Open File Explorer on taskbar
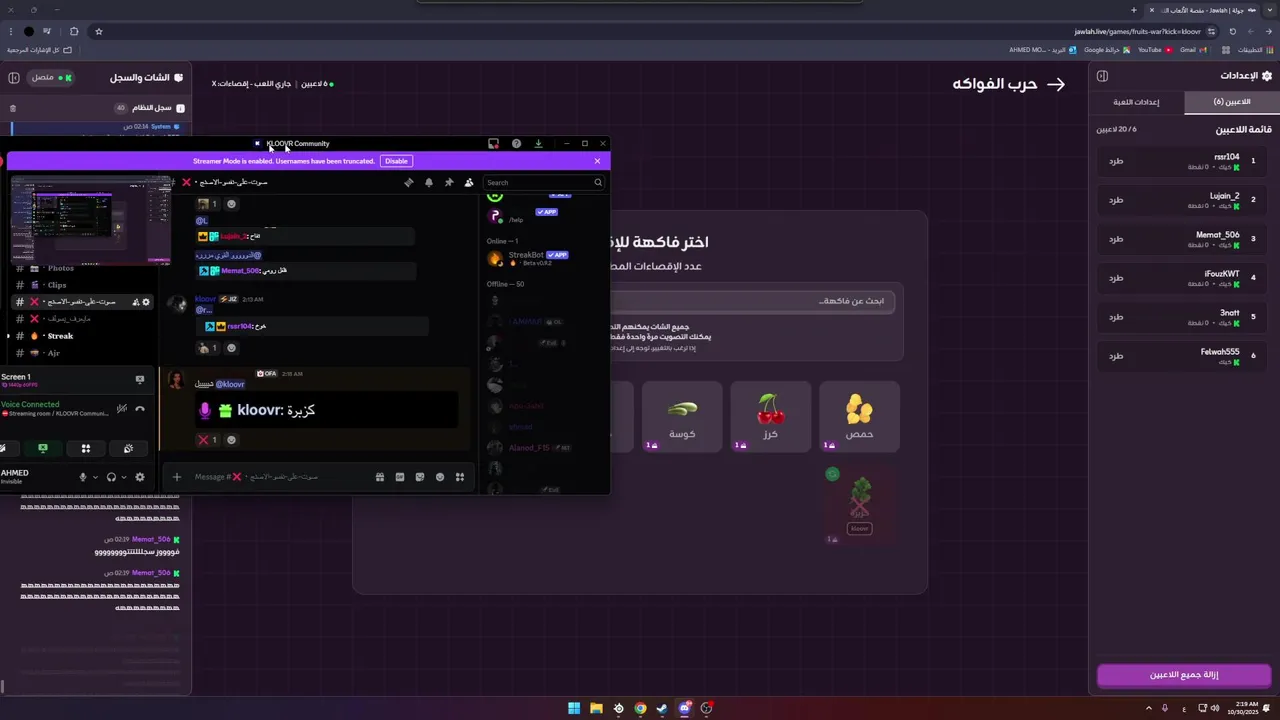 (x=596, y=708)
